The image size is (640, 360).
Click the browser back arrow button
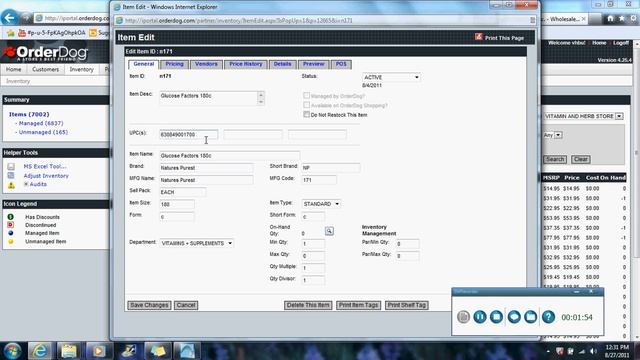click(x=10, y=18)
